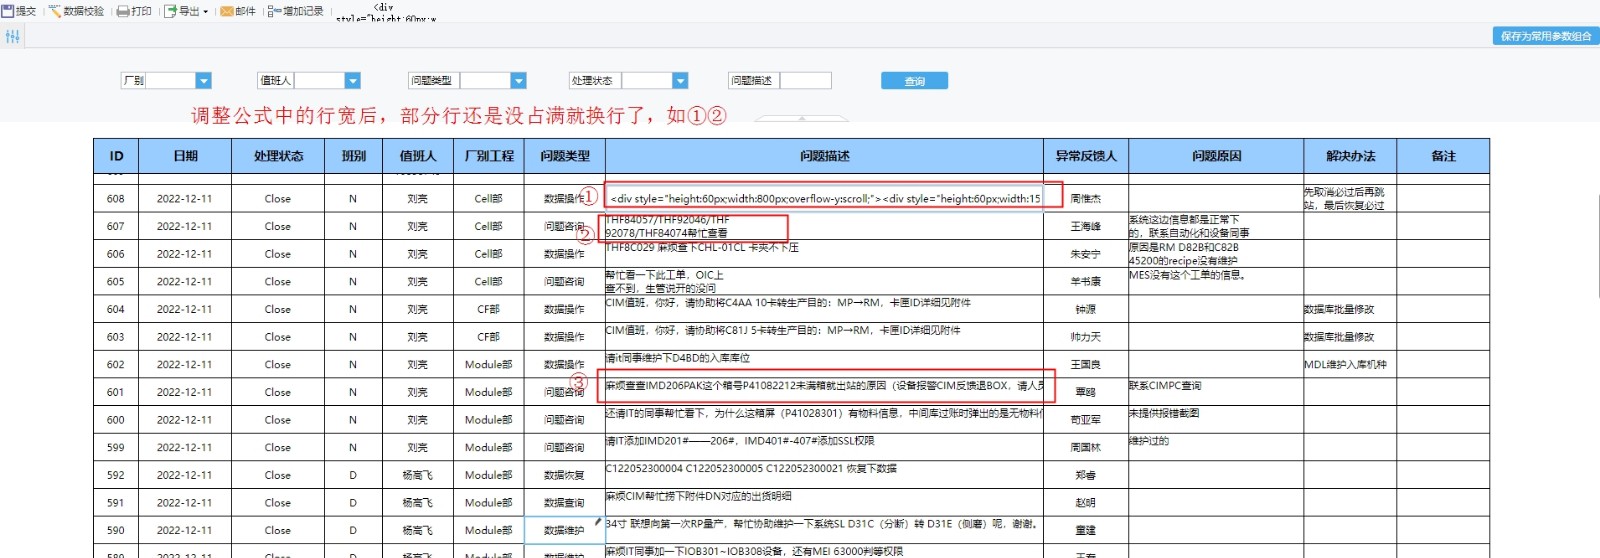Viewport: 1600px width, 558px height.
Task: Click the 日期 column header
Action: point(185,156)
